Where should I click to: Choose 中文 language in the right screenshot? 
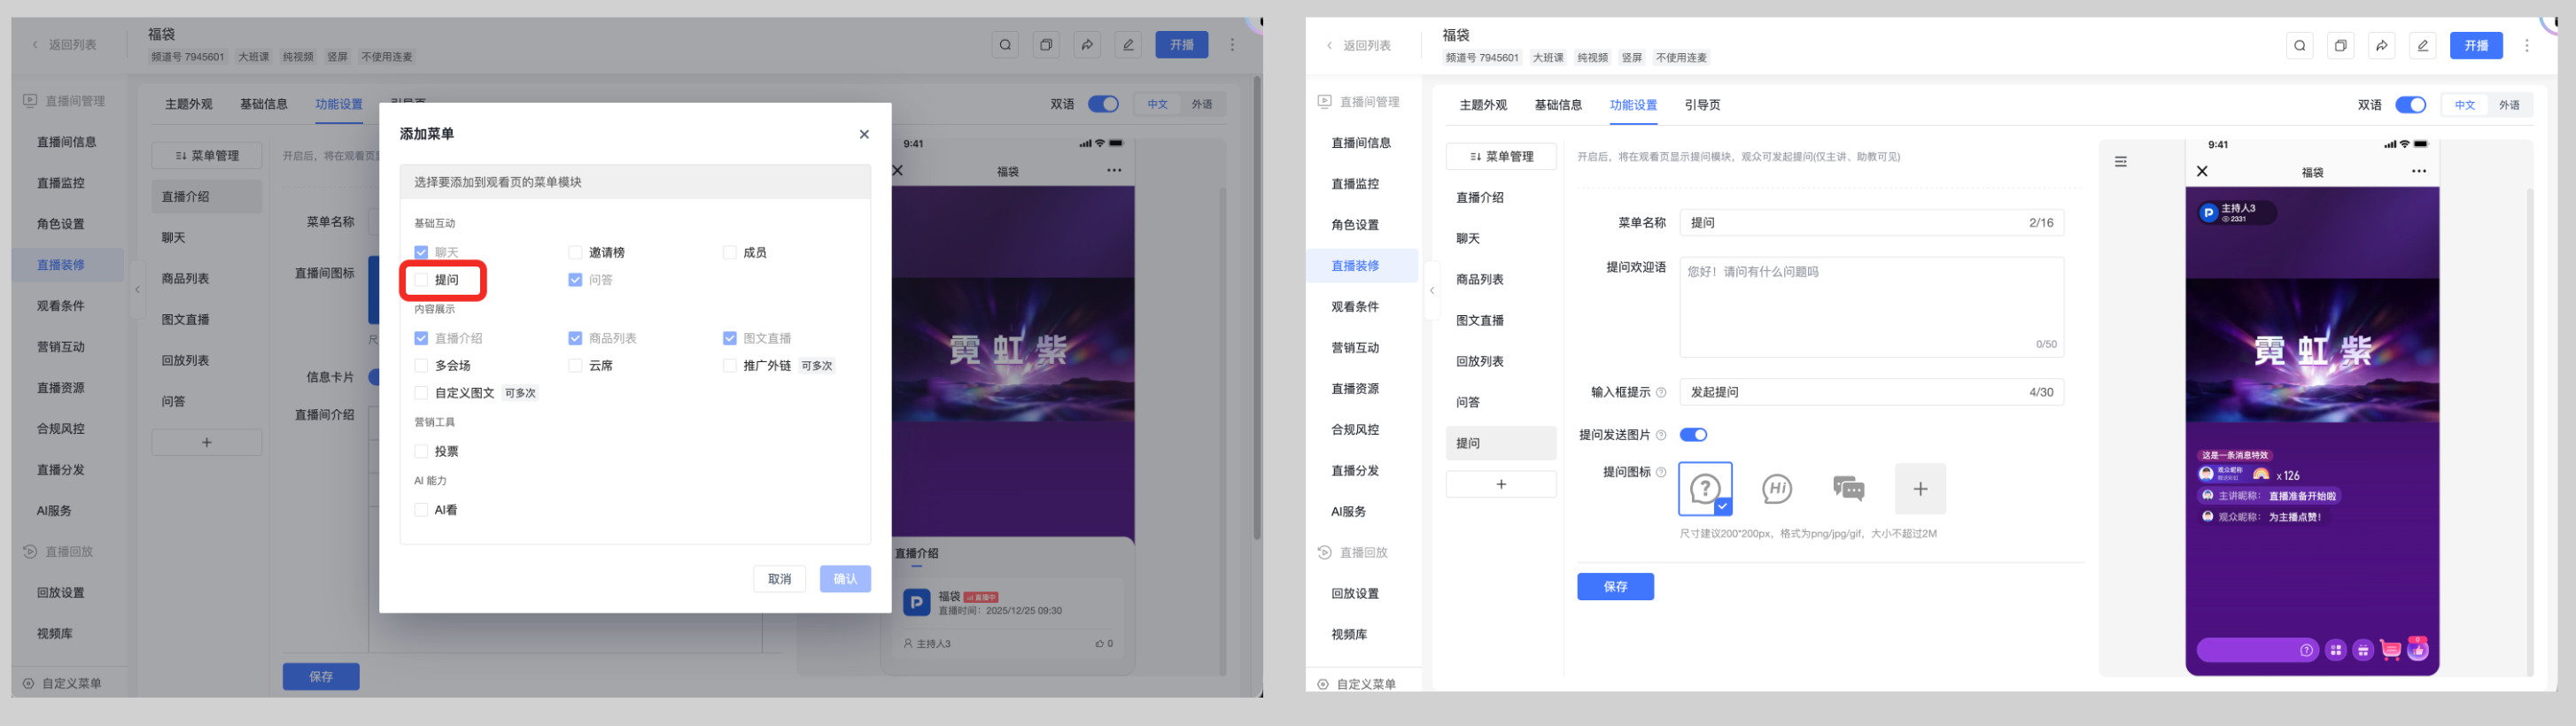pos(2465,105)
